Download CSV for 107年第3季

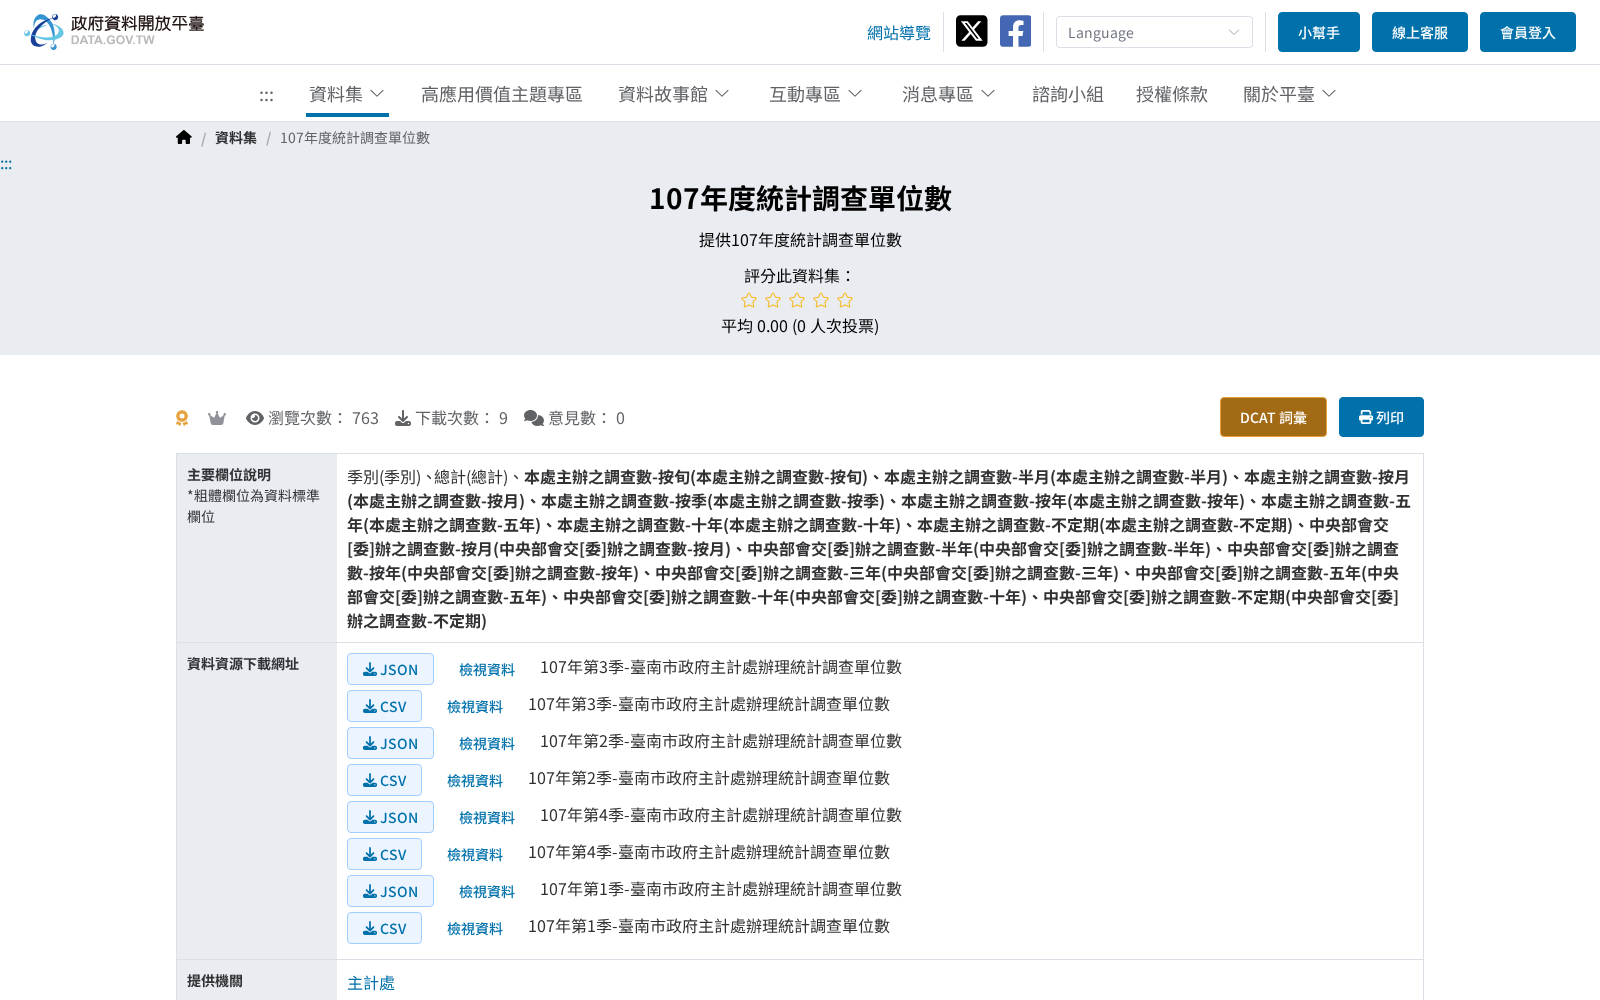[384, 706]
